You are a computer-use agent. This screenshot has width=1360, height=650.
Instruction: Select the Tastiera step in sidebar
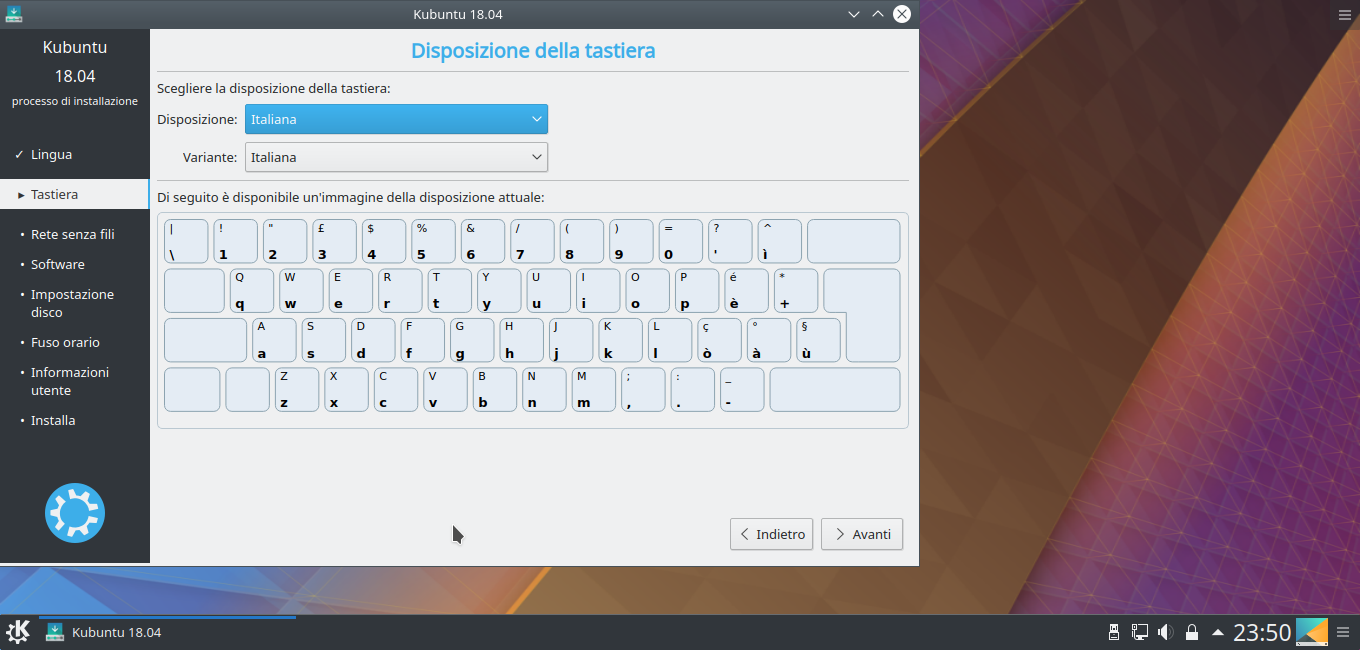pos(75,194)
